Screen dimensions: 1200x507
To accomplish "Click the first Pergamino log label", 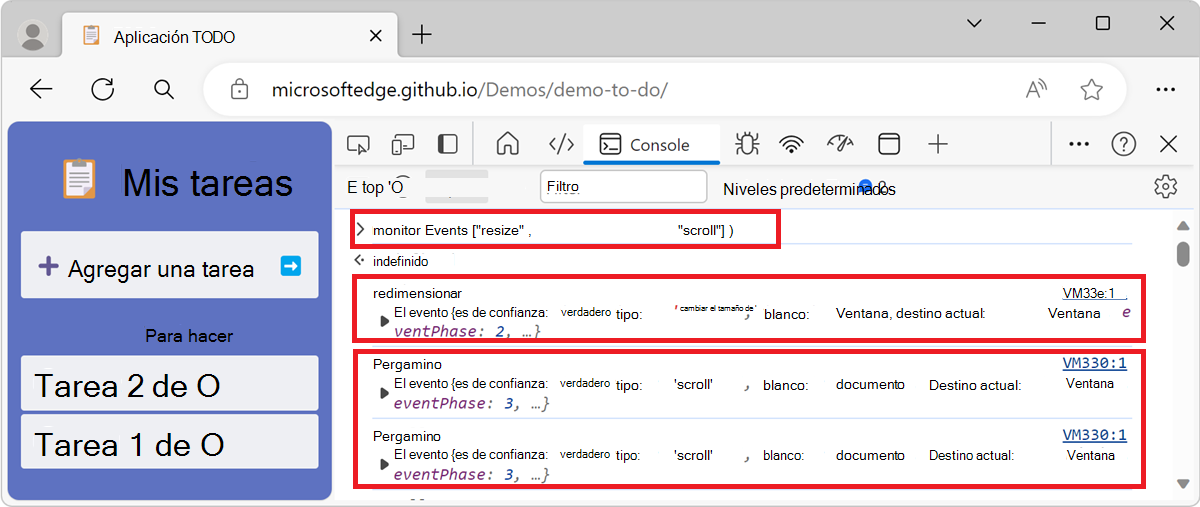I will click(407, 365).
